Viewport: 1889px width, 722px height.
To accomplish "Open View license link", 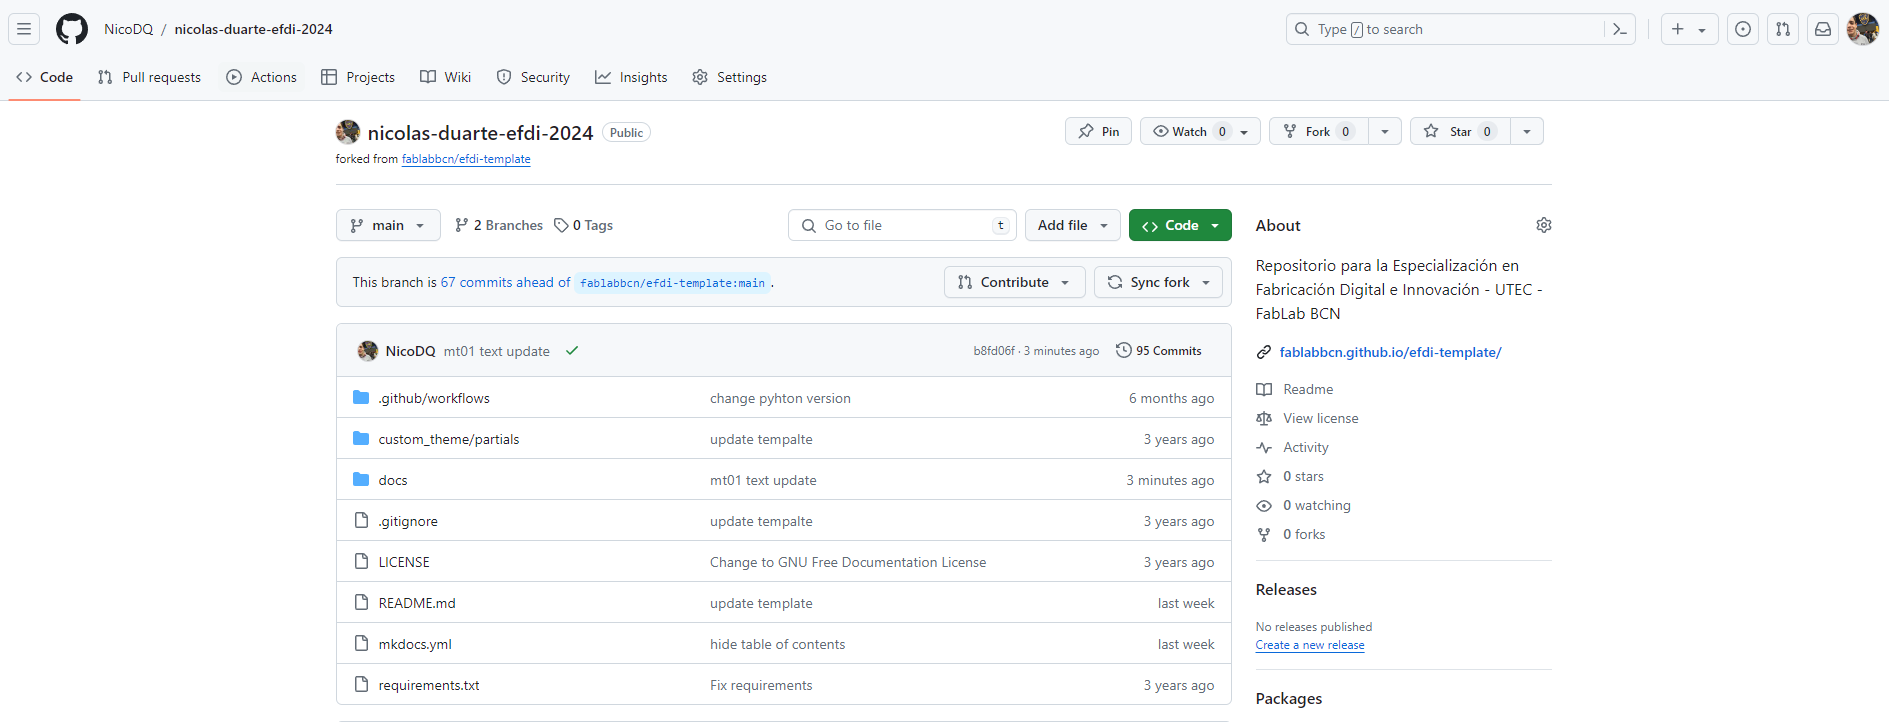I will click(1321, 418).
